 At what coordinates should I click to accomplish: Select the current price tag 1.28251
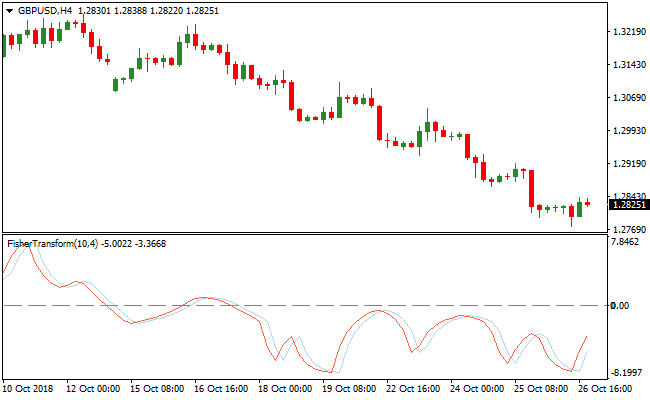627,205
